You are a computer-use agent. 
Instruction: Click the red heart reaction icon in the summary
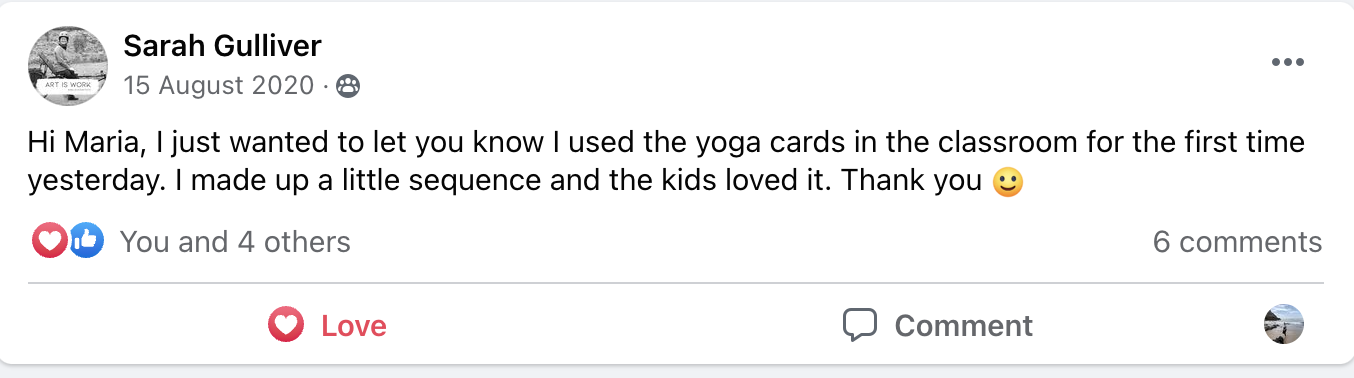tap(49, 241)
